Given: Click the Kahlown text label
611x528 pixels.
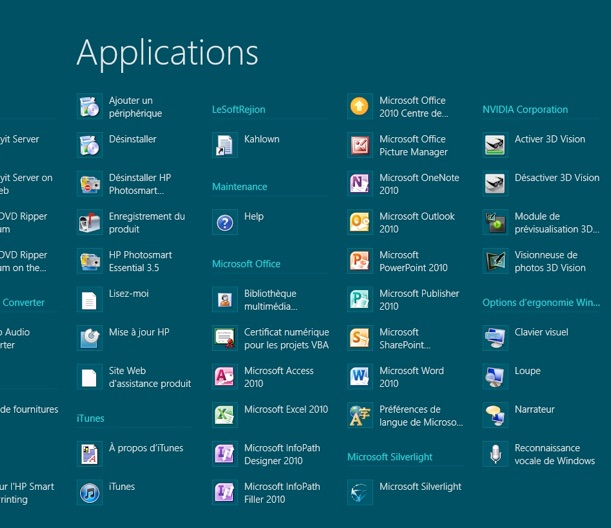Looking at the screenshot, I should 261,139.
